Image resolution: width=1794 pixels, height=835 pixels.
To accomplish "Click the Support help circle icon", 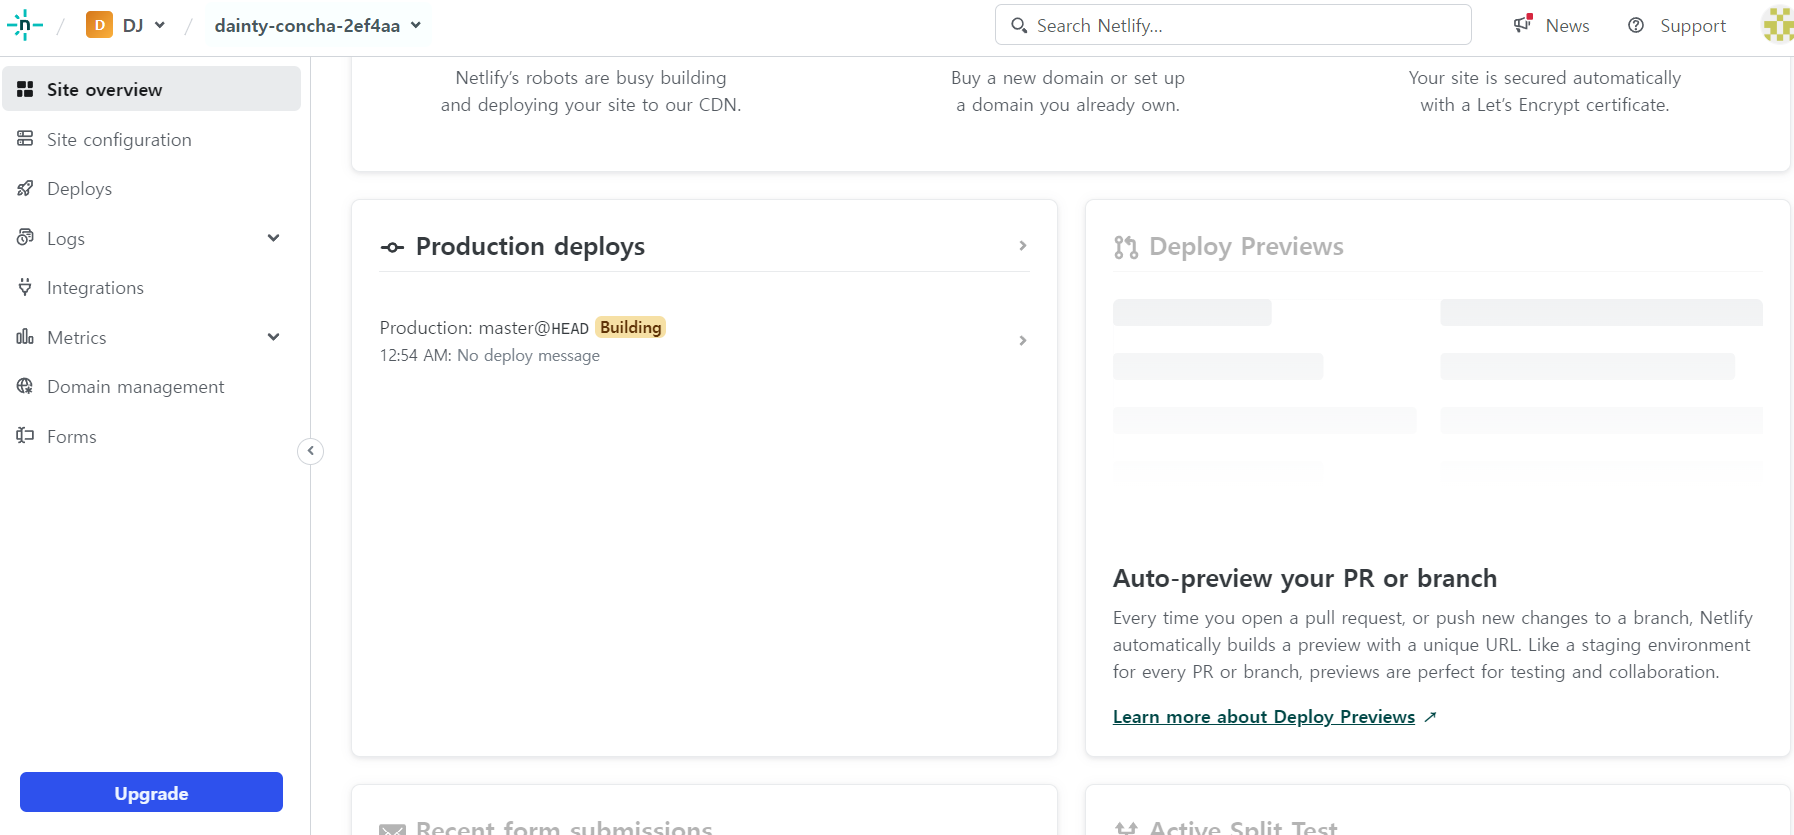I will (x=1636, y=25).
